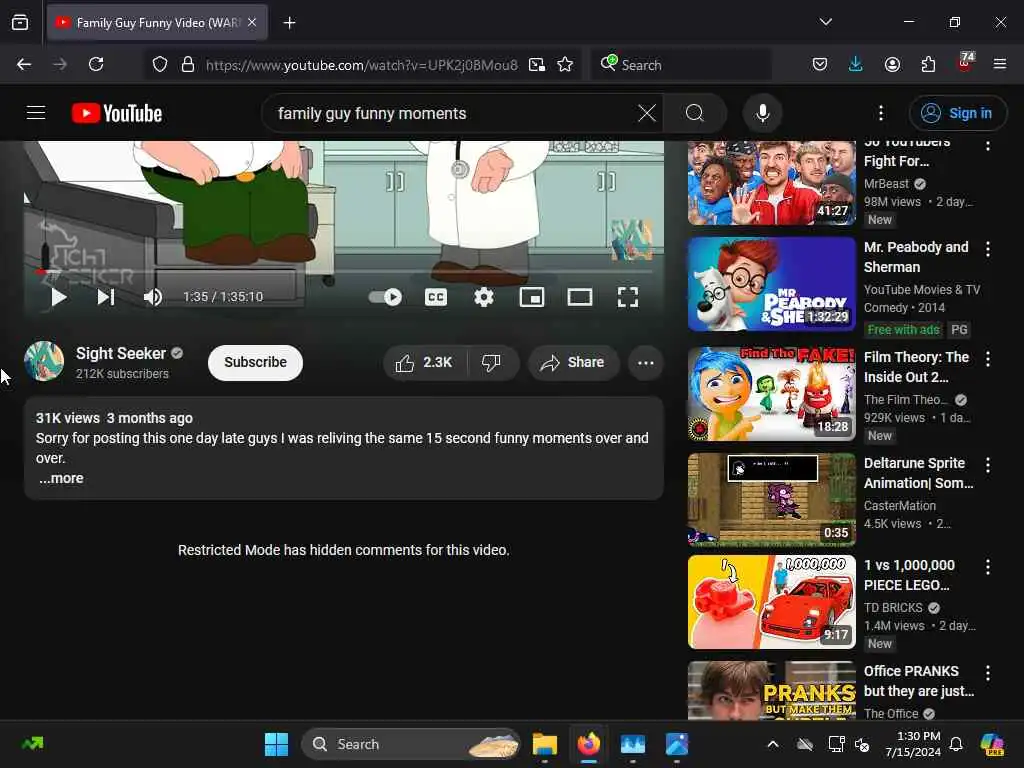Open options for the Film Theory video
The image size is (1024, 768).
(987, 359)
